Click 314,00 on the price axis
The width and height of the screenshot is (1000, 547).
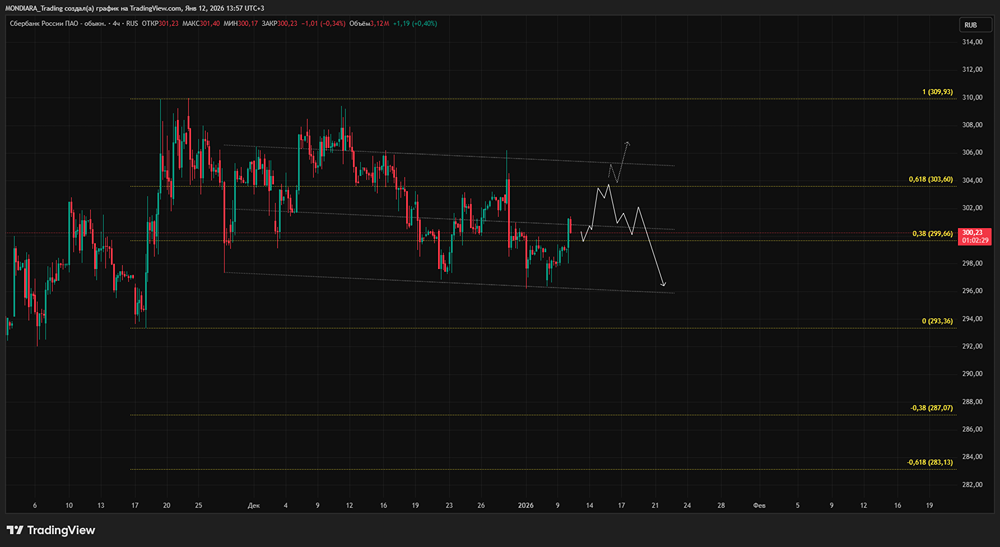tap(972, 42)
